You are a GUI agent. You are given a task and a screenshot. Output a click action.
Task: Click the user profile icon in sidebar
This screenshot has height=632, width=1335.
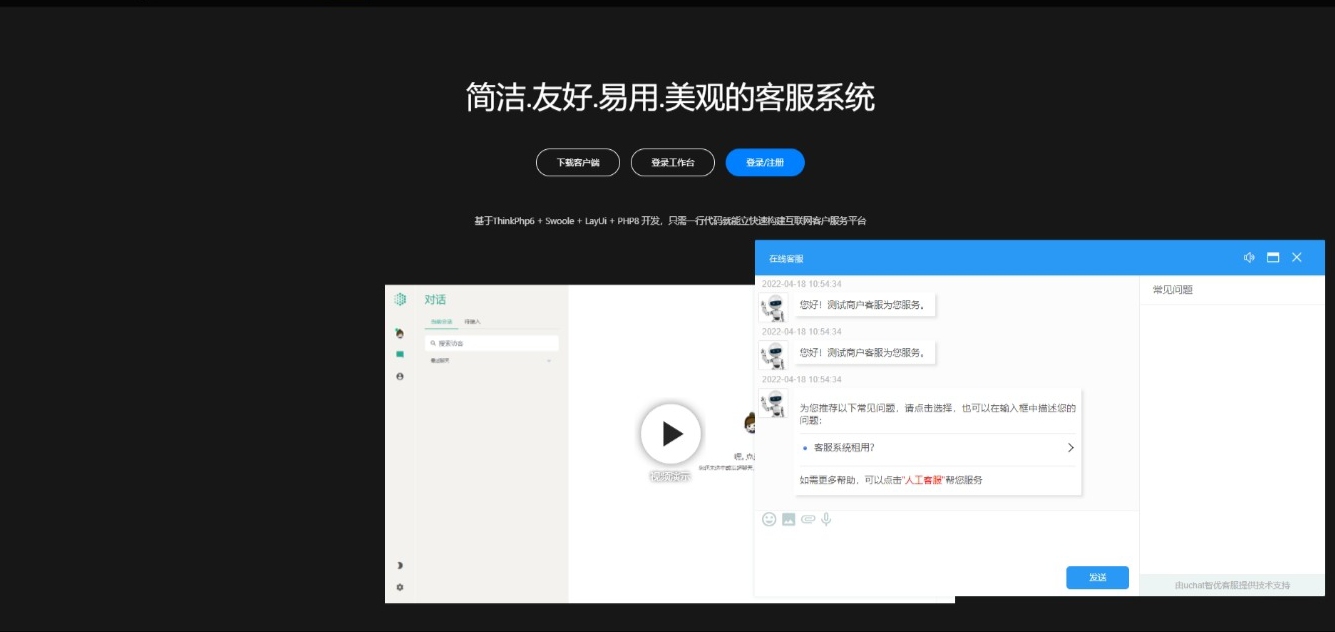click(x=400, y=376)
